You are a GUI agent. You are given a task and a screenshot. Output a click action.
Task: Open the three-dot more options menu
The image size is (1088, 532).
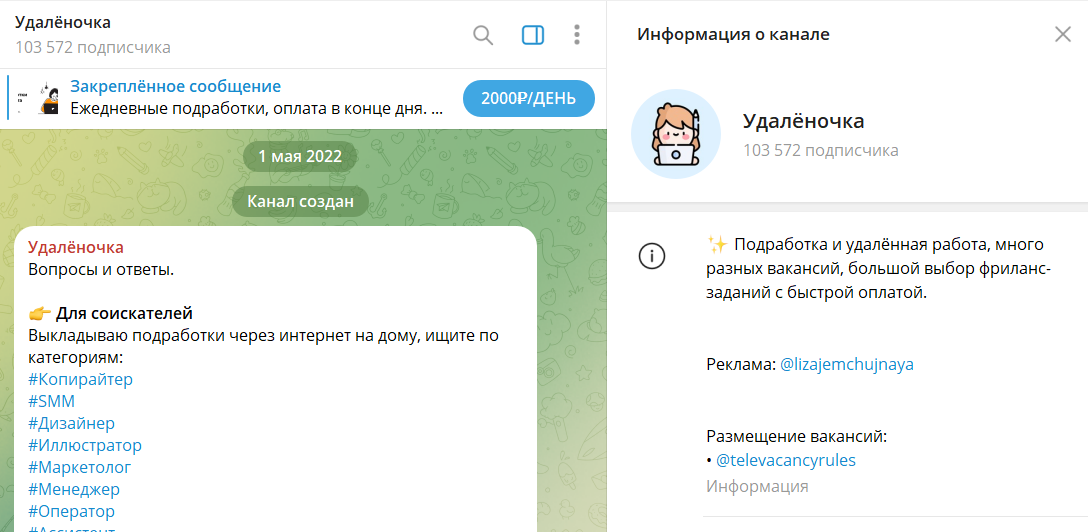click(577, 35)
